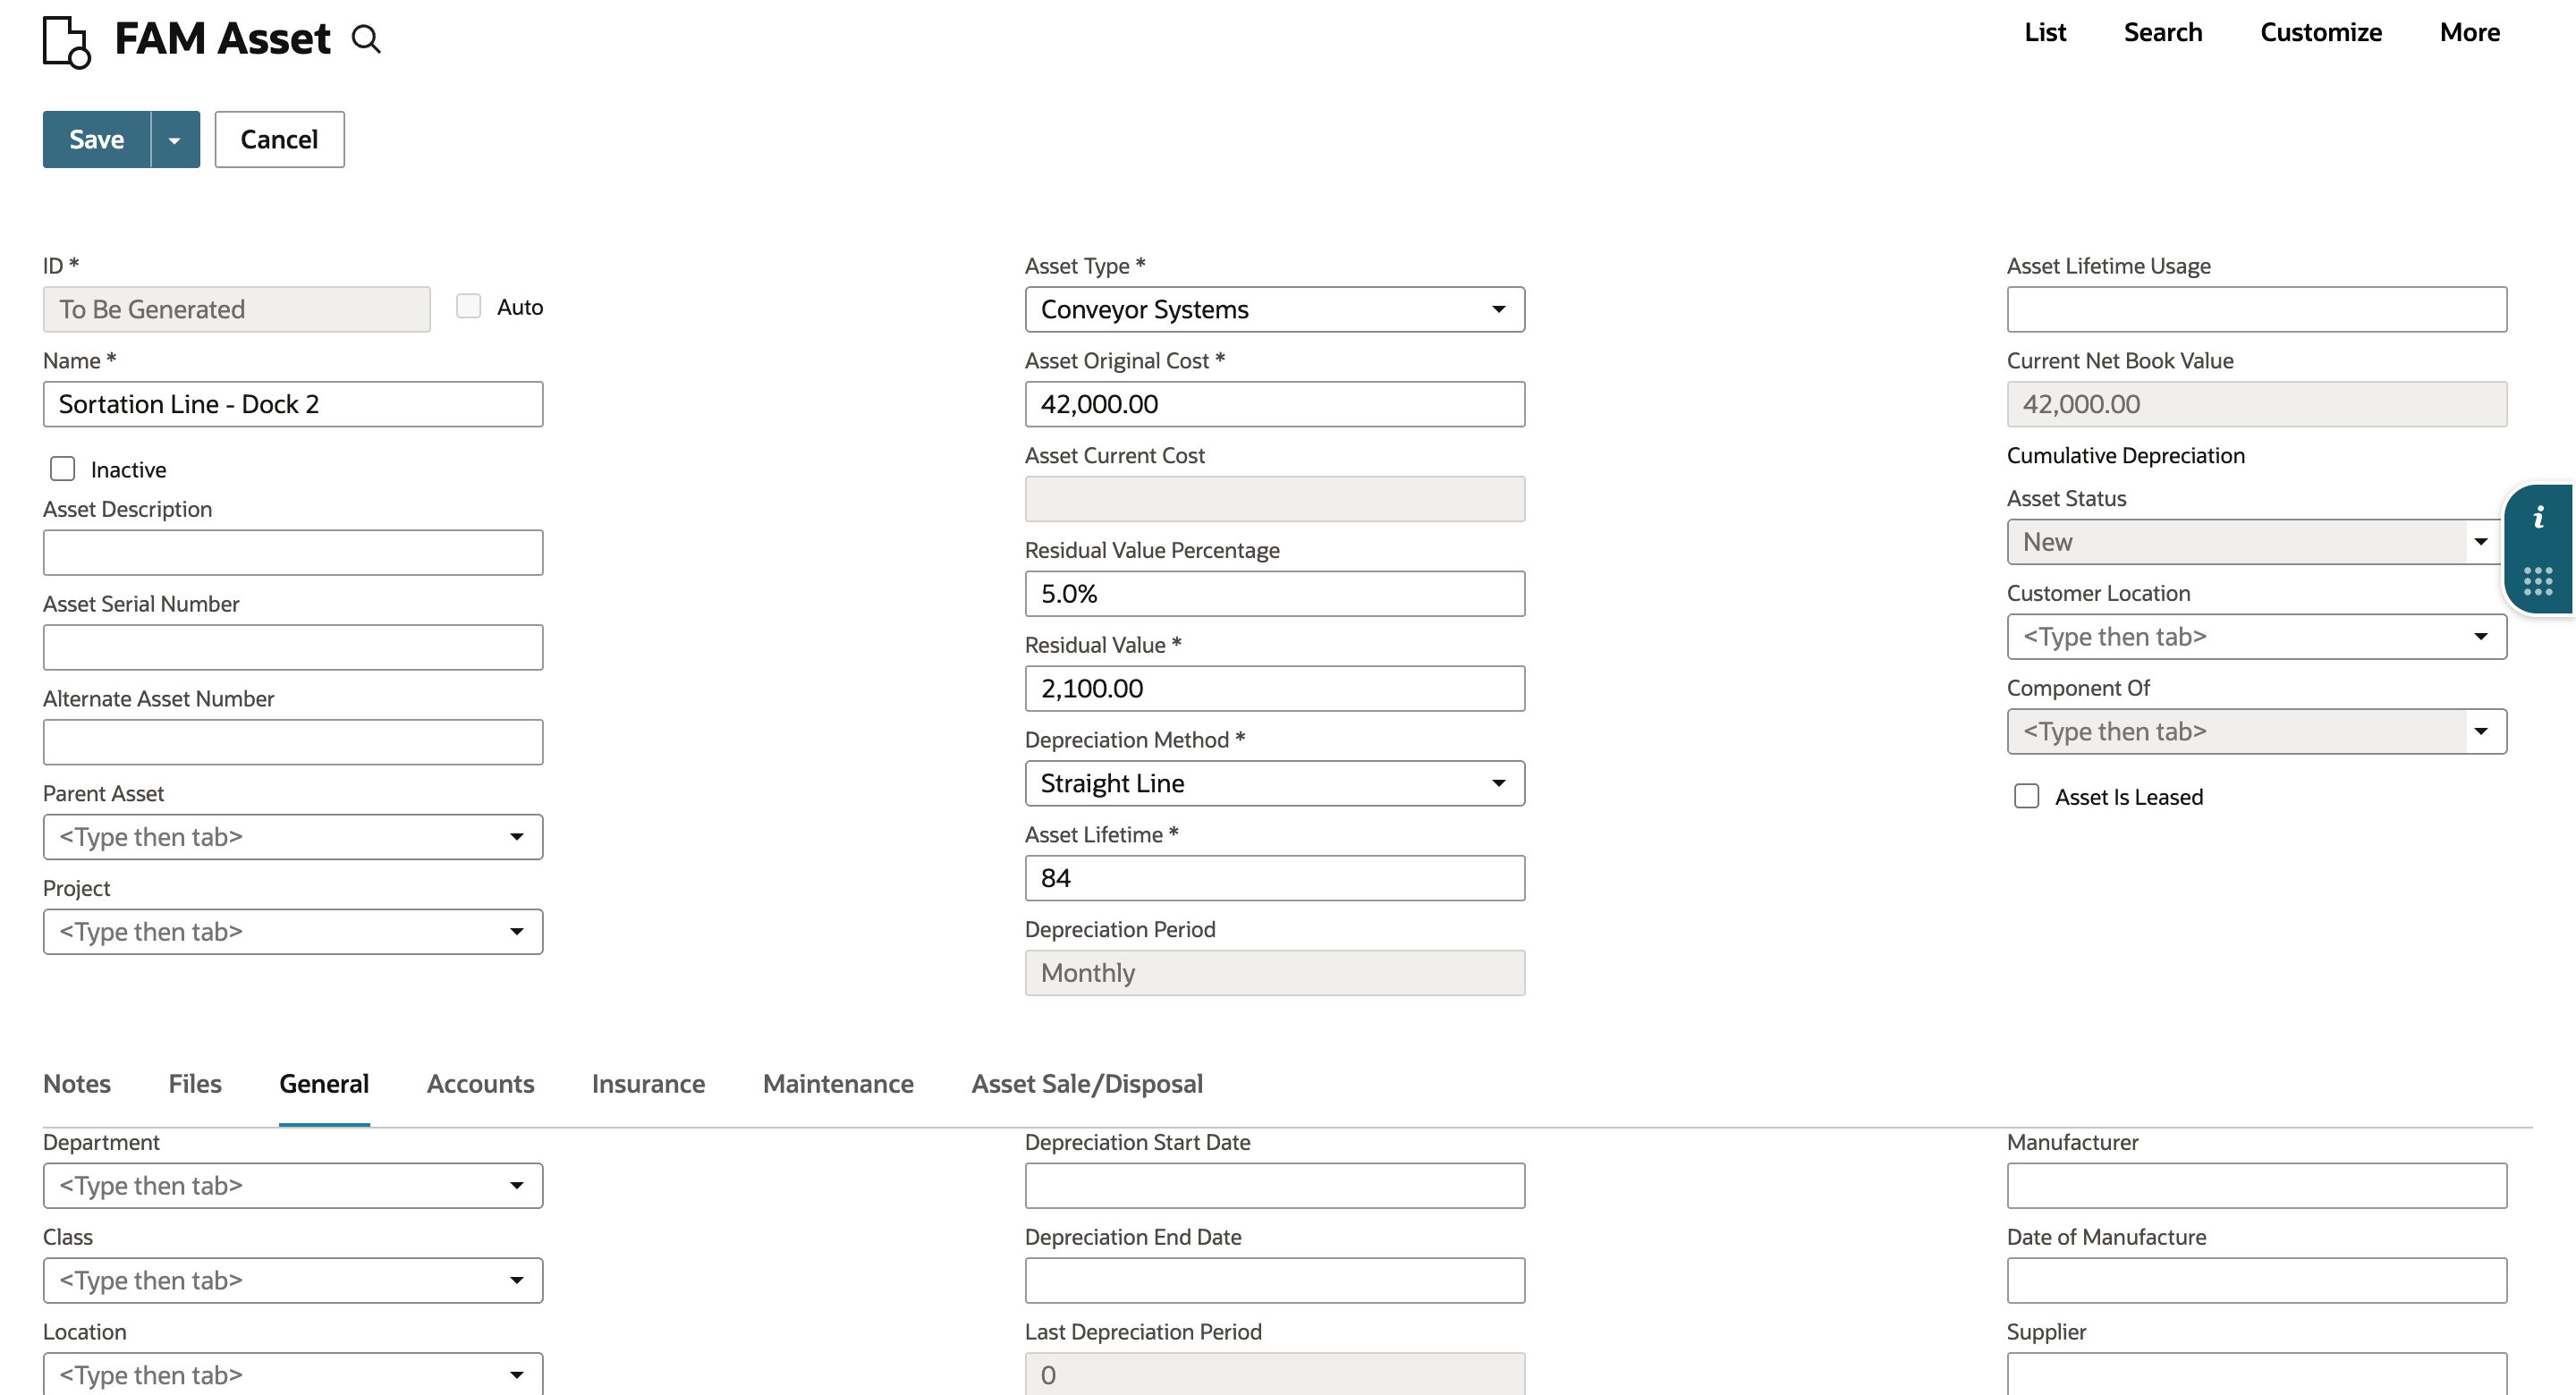This screenshot has height=1395, width=2576.
Task: Toggle the Auto ID checkbox
Action: (469, 306)
